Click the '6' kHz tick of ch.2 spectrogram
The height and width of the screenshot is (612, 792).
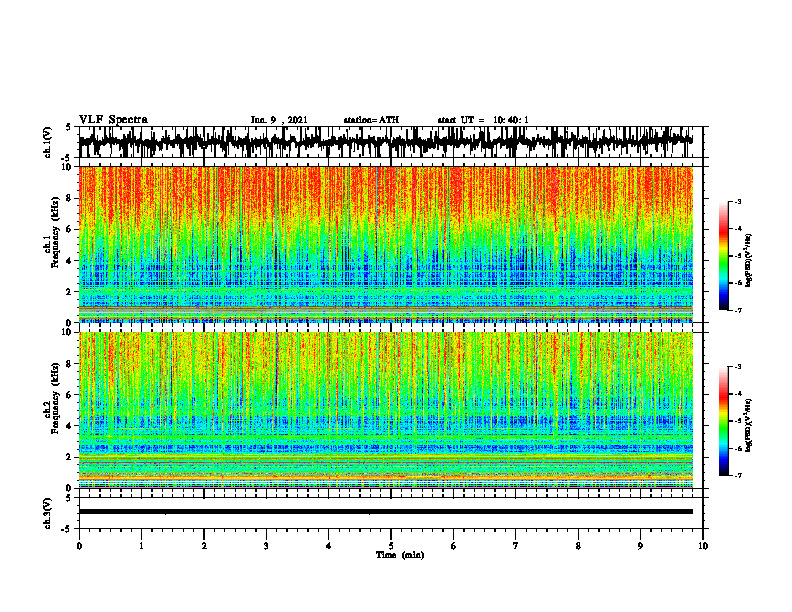[70, 395]
